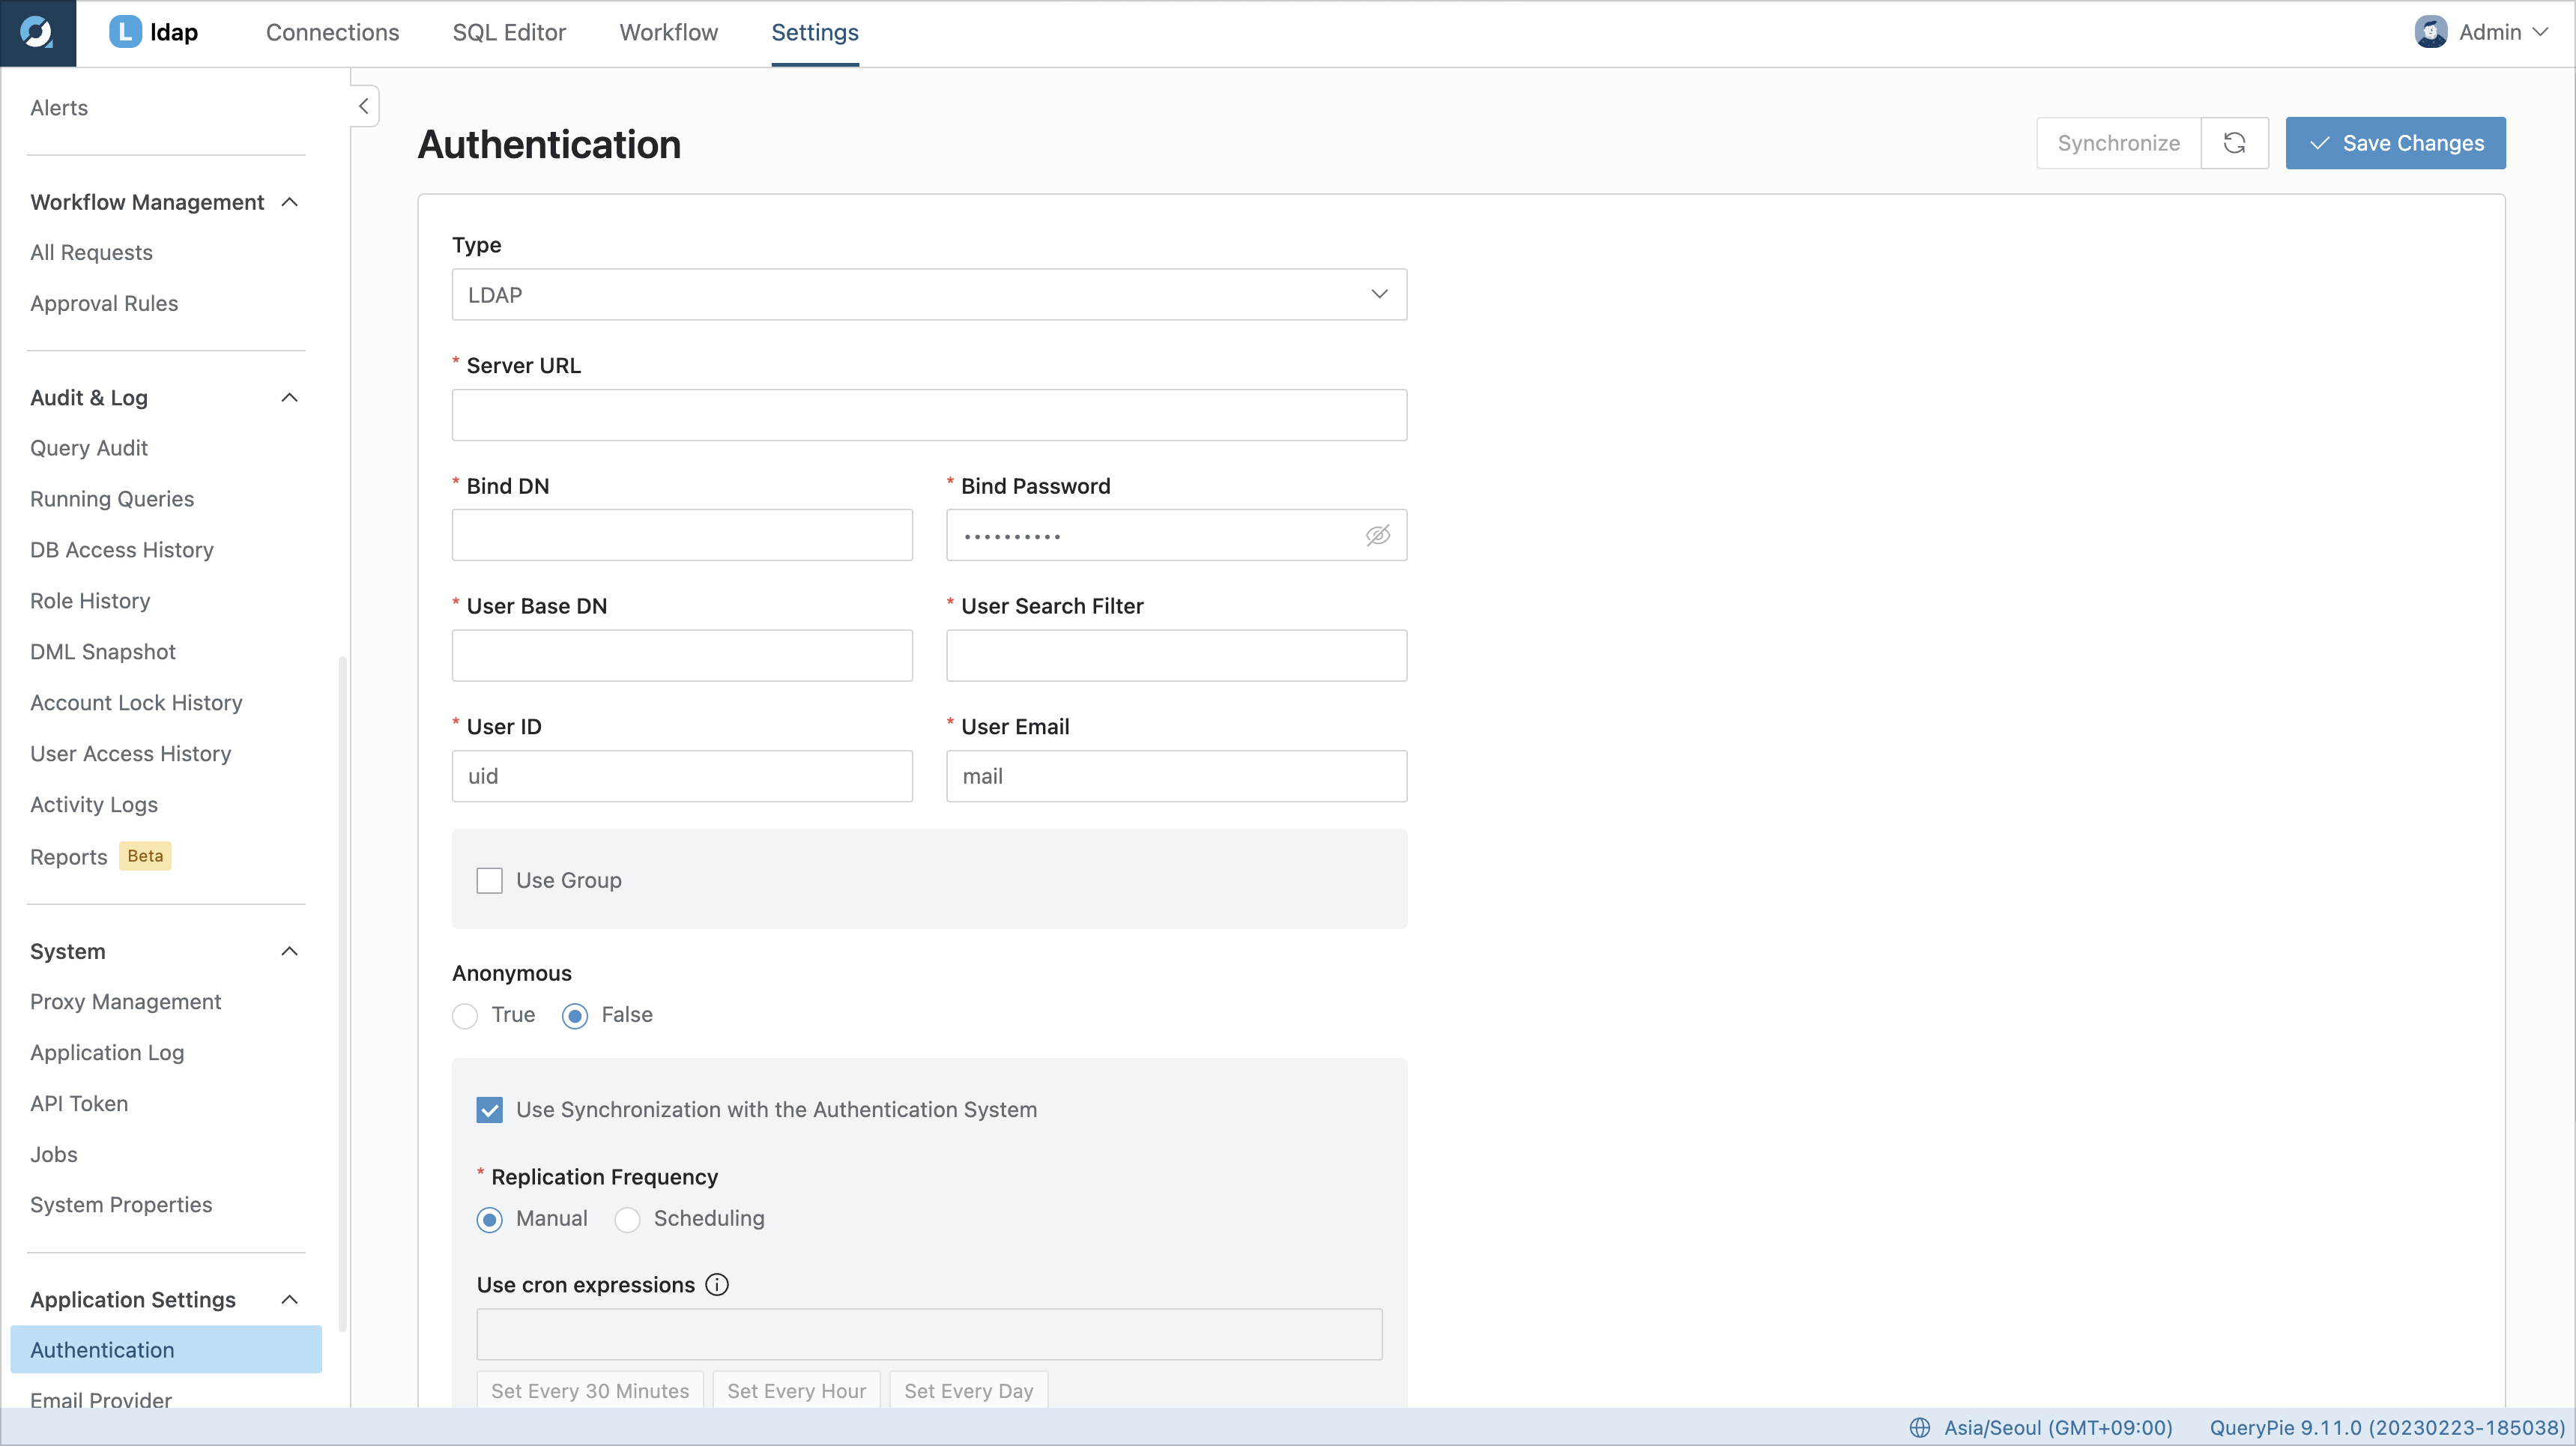Screen dimensions: 2576x1446
Task: Focus the Bind DN input field
Action: [682, 535]
